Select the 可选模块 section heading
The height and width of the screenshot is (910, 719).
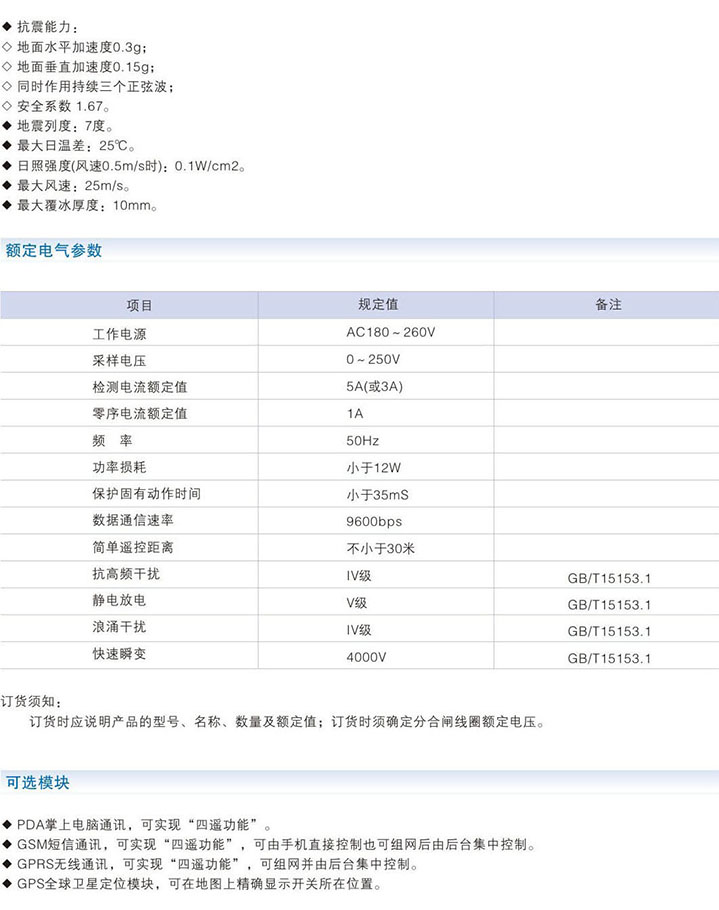point(38,782)
